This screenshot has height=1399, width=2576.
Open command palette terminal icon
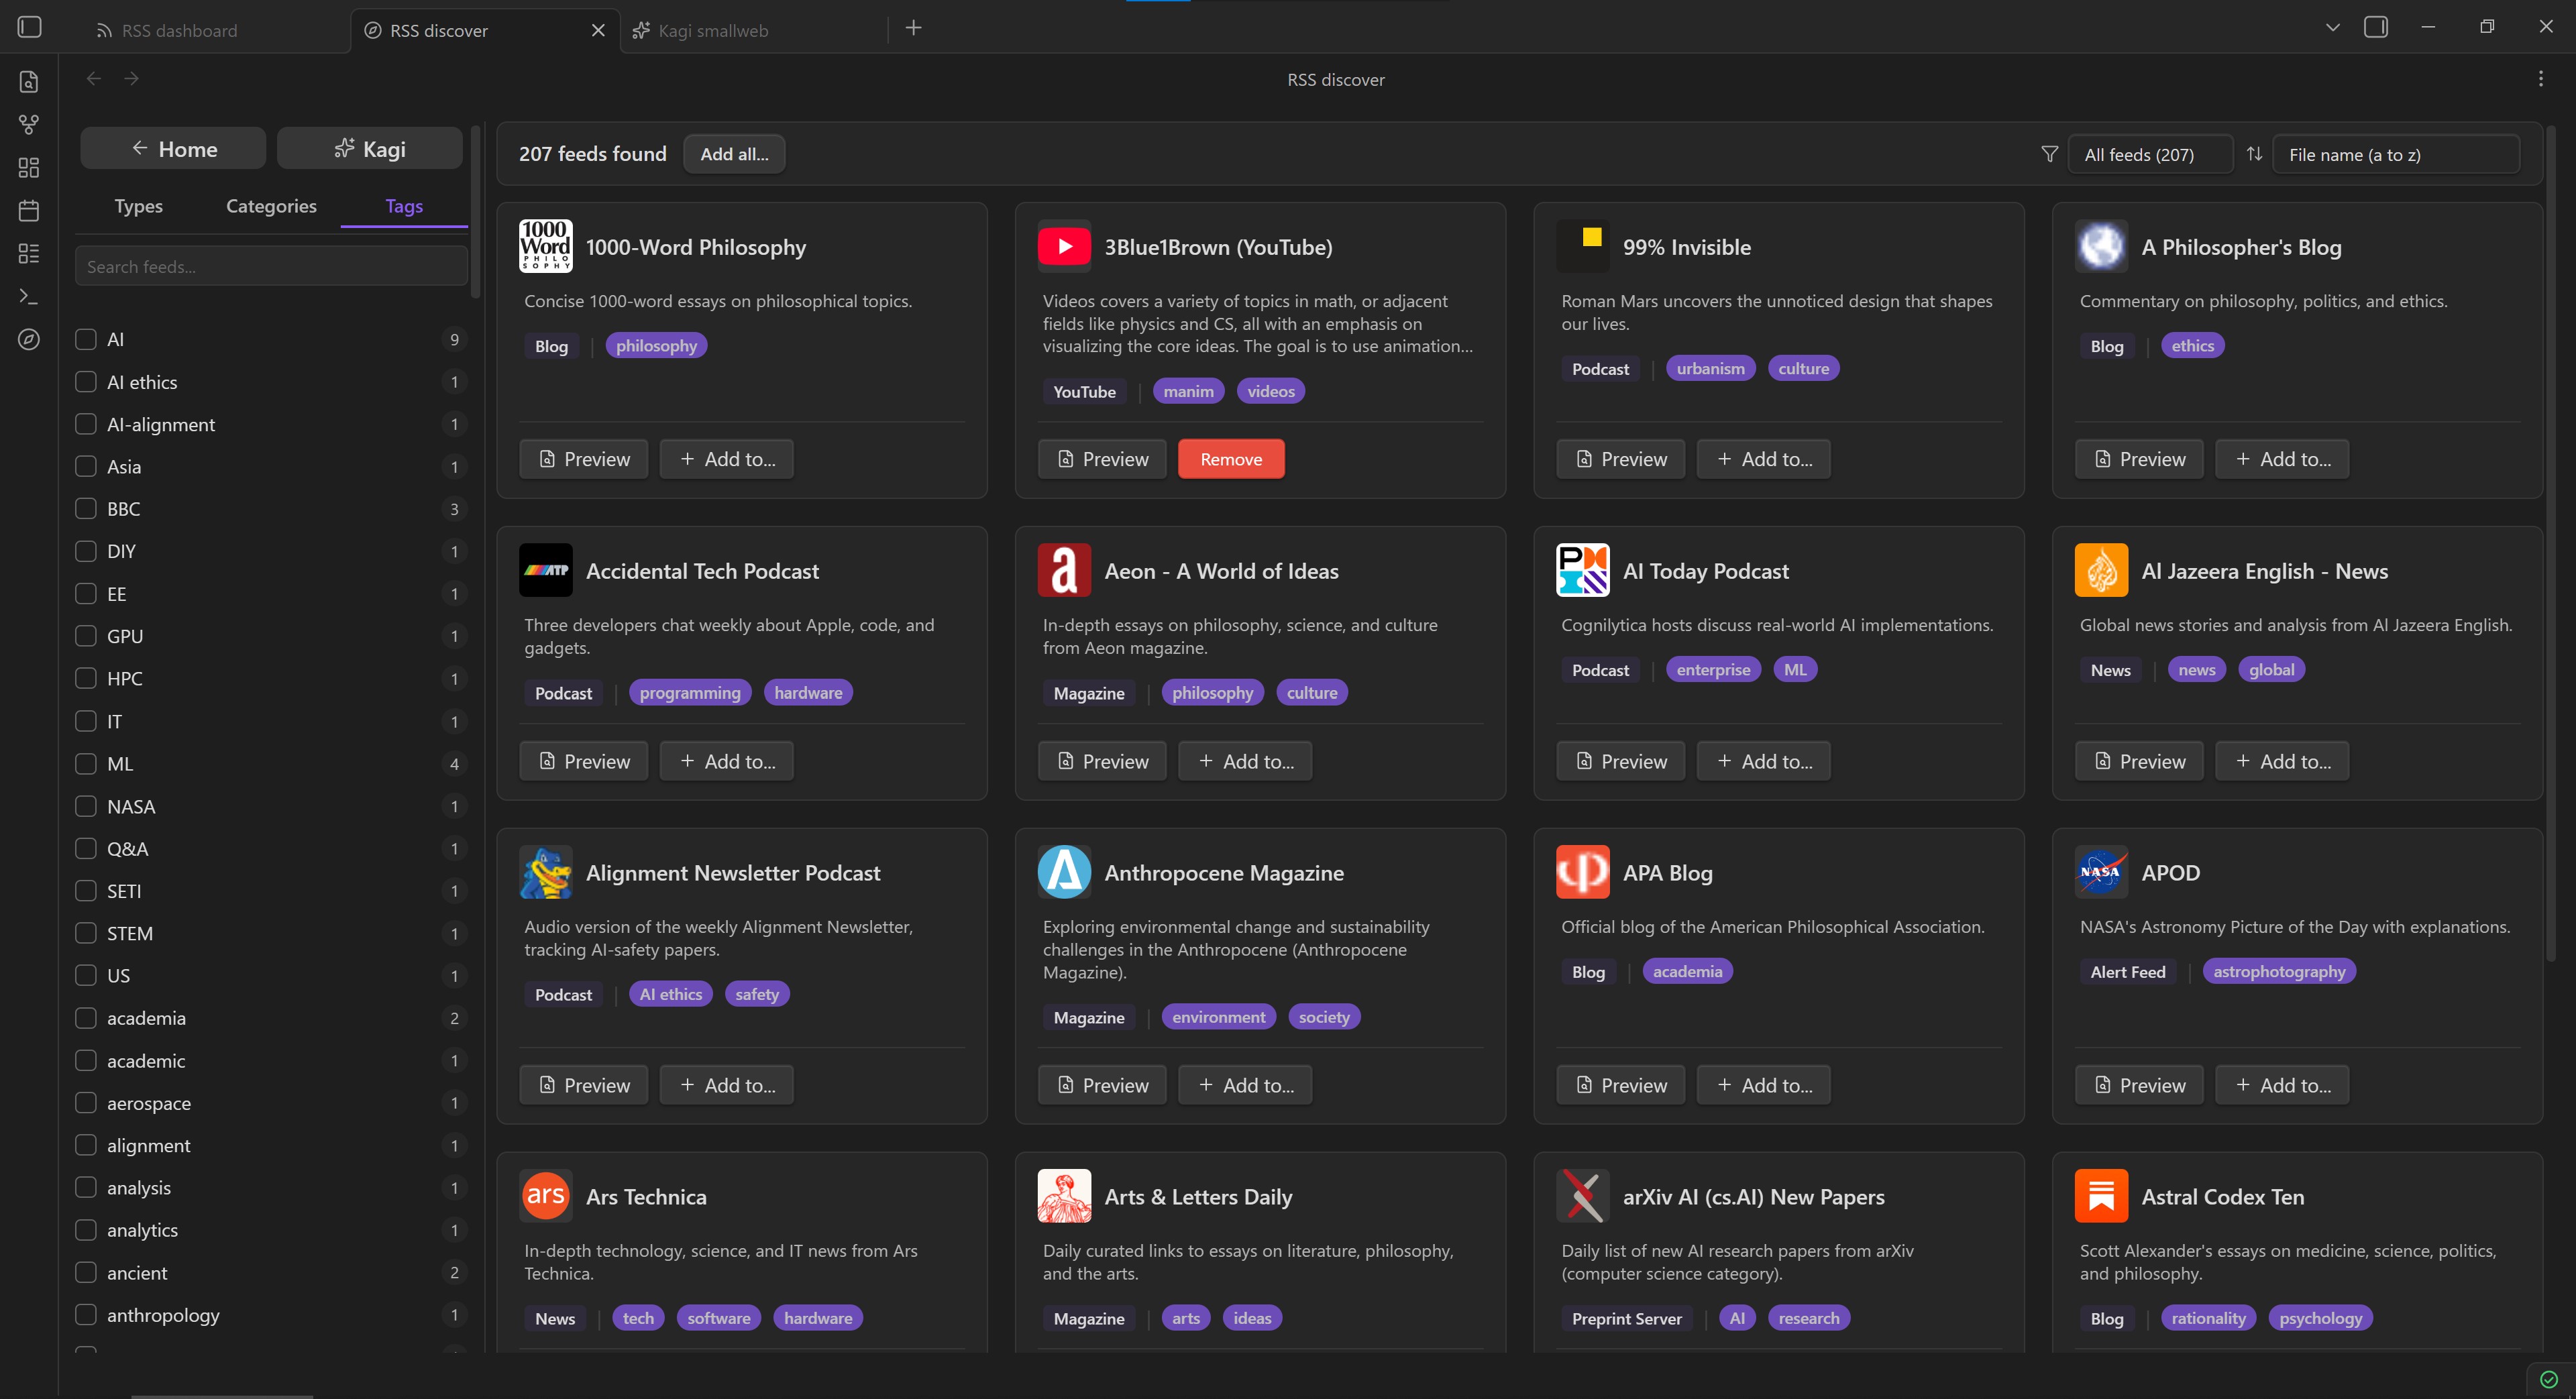pyautogui.click(x=29, y=297)
